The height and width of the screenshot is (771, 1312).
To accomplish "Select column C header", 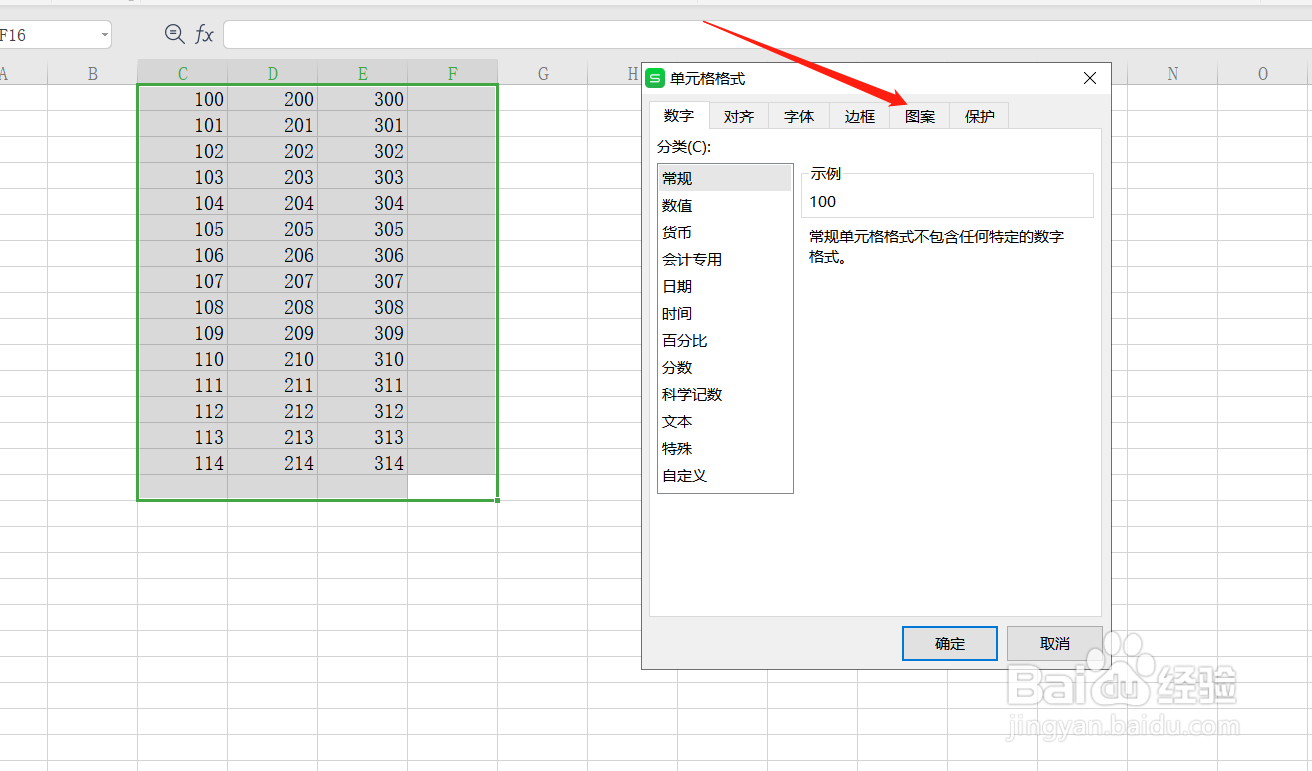I will pos(183,73).
